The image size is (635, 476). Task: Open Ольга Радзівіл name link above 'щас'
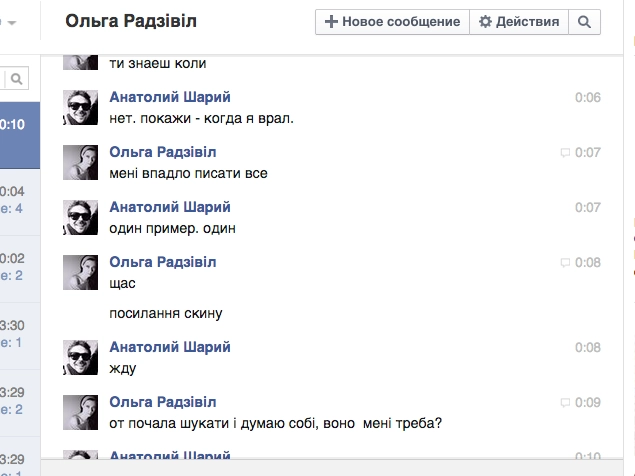pyautogui.click(x=162, y=262)
